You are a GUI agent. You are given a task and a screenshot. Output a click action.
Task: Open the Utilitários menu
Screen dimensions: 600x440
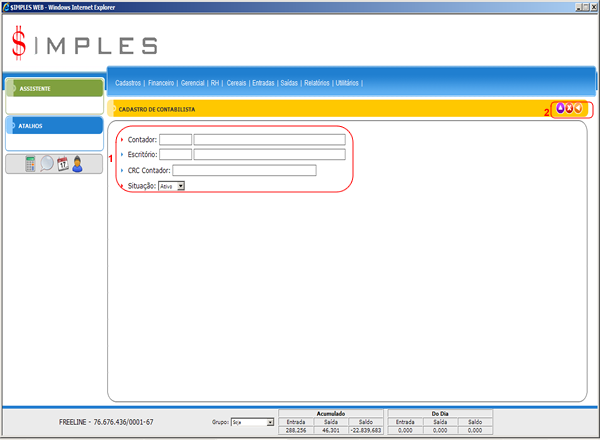point(347,83)
